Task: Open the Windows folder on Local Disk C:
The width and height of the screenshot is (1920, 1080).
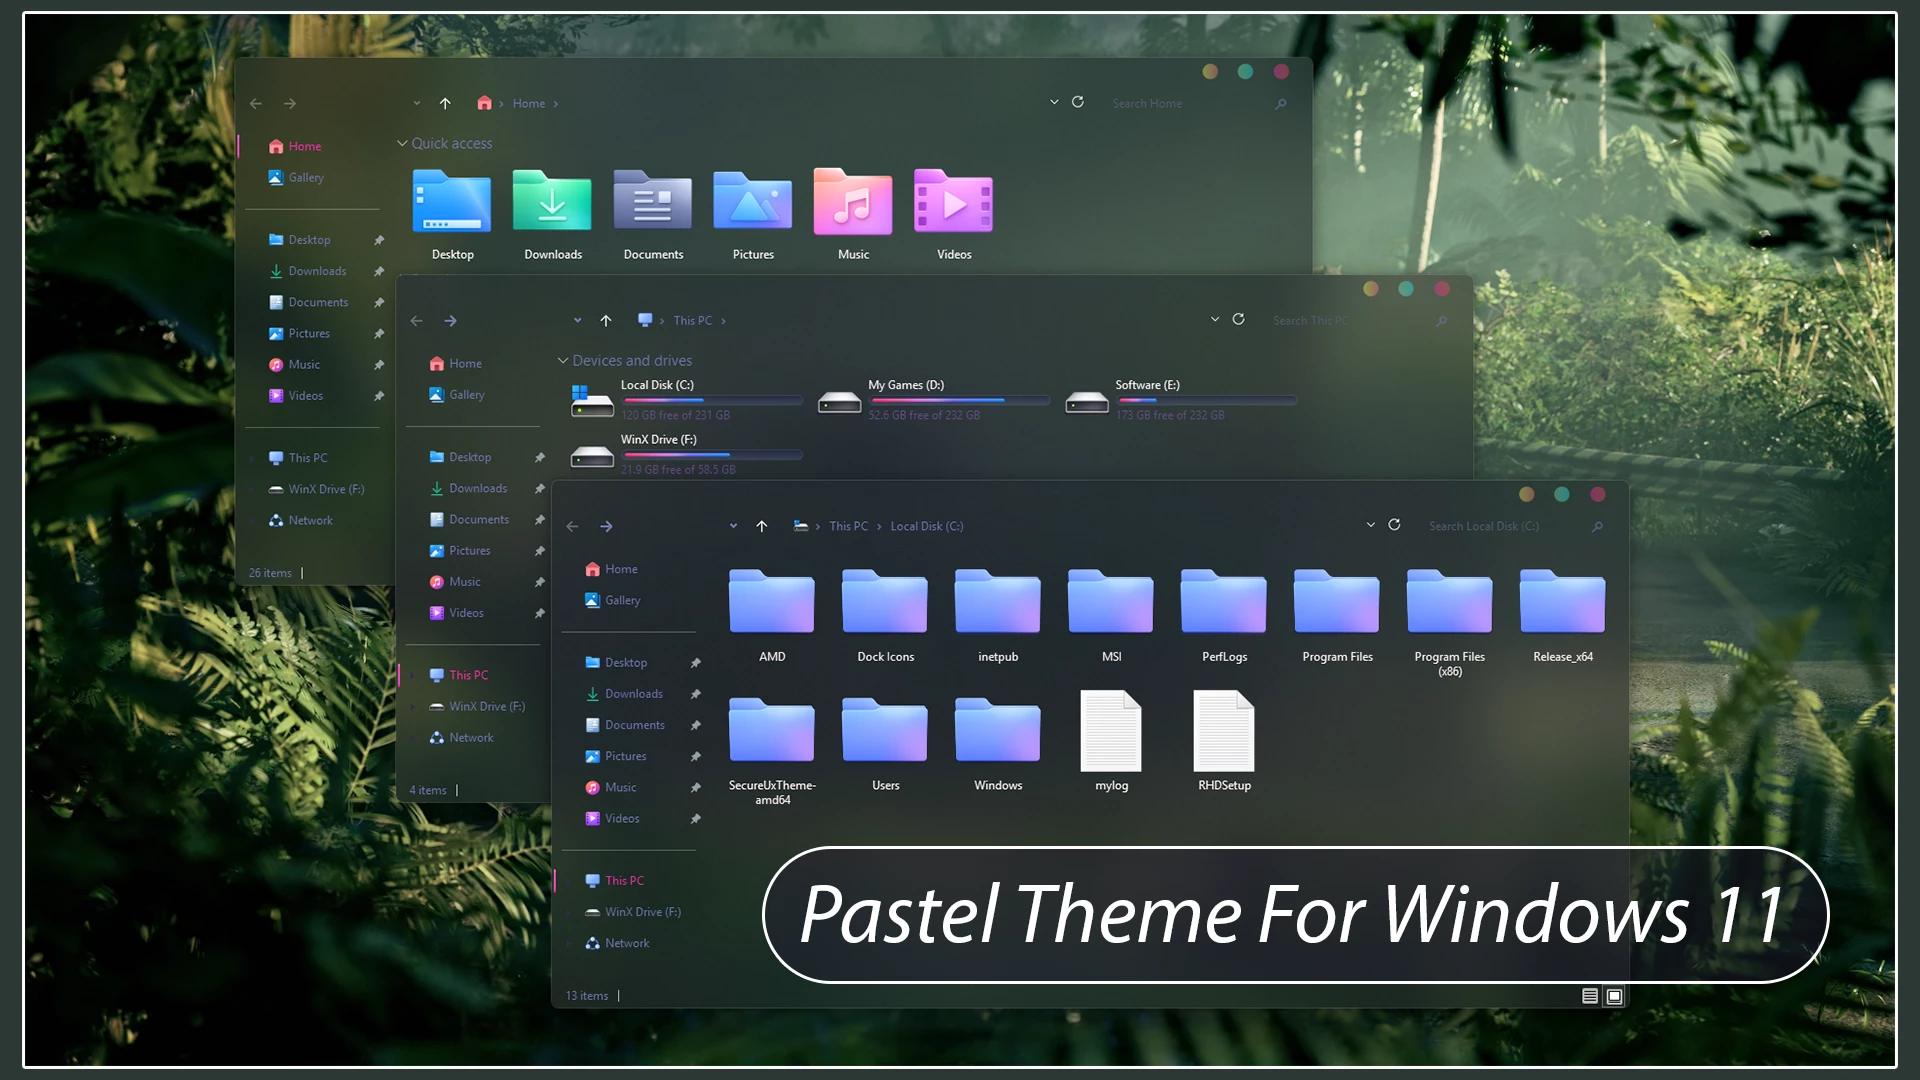Action: tap(996, 730)
